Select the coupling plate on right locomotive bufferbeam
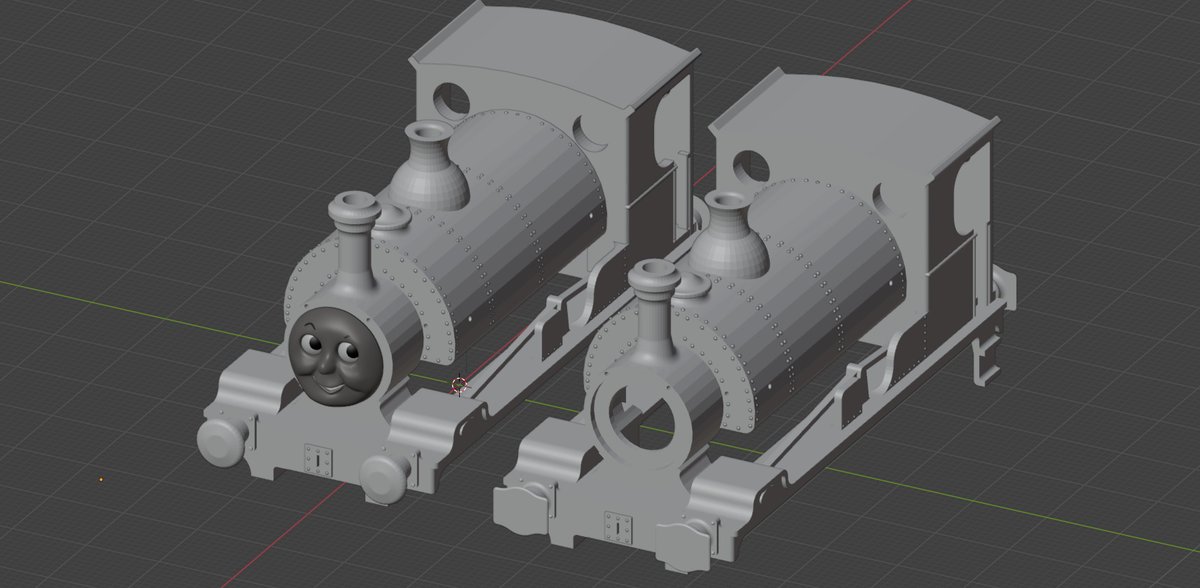This screenshot has width=1200, height=588. point(616,527)
